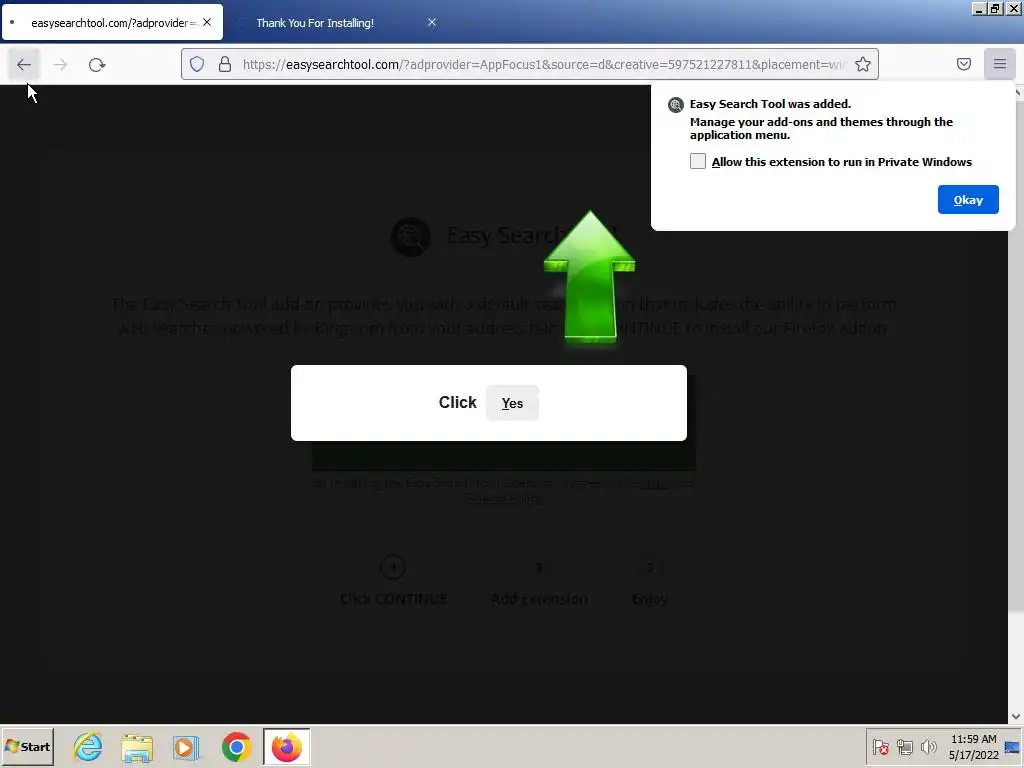Click the taskbar clock showing 11:59 AM
The width and height of the screenshot is (1024, 768).
tap(973, 746)
